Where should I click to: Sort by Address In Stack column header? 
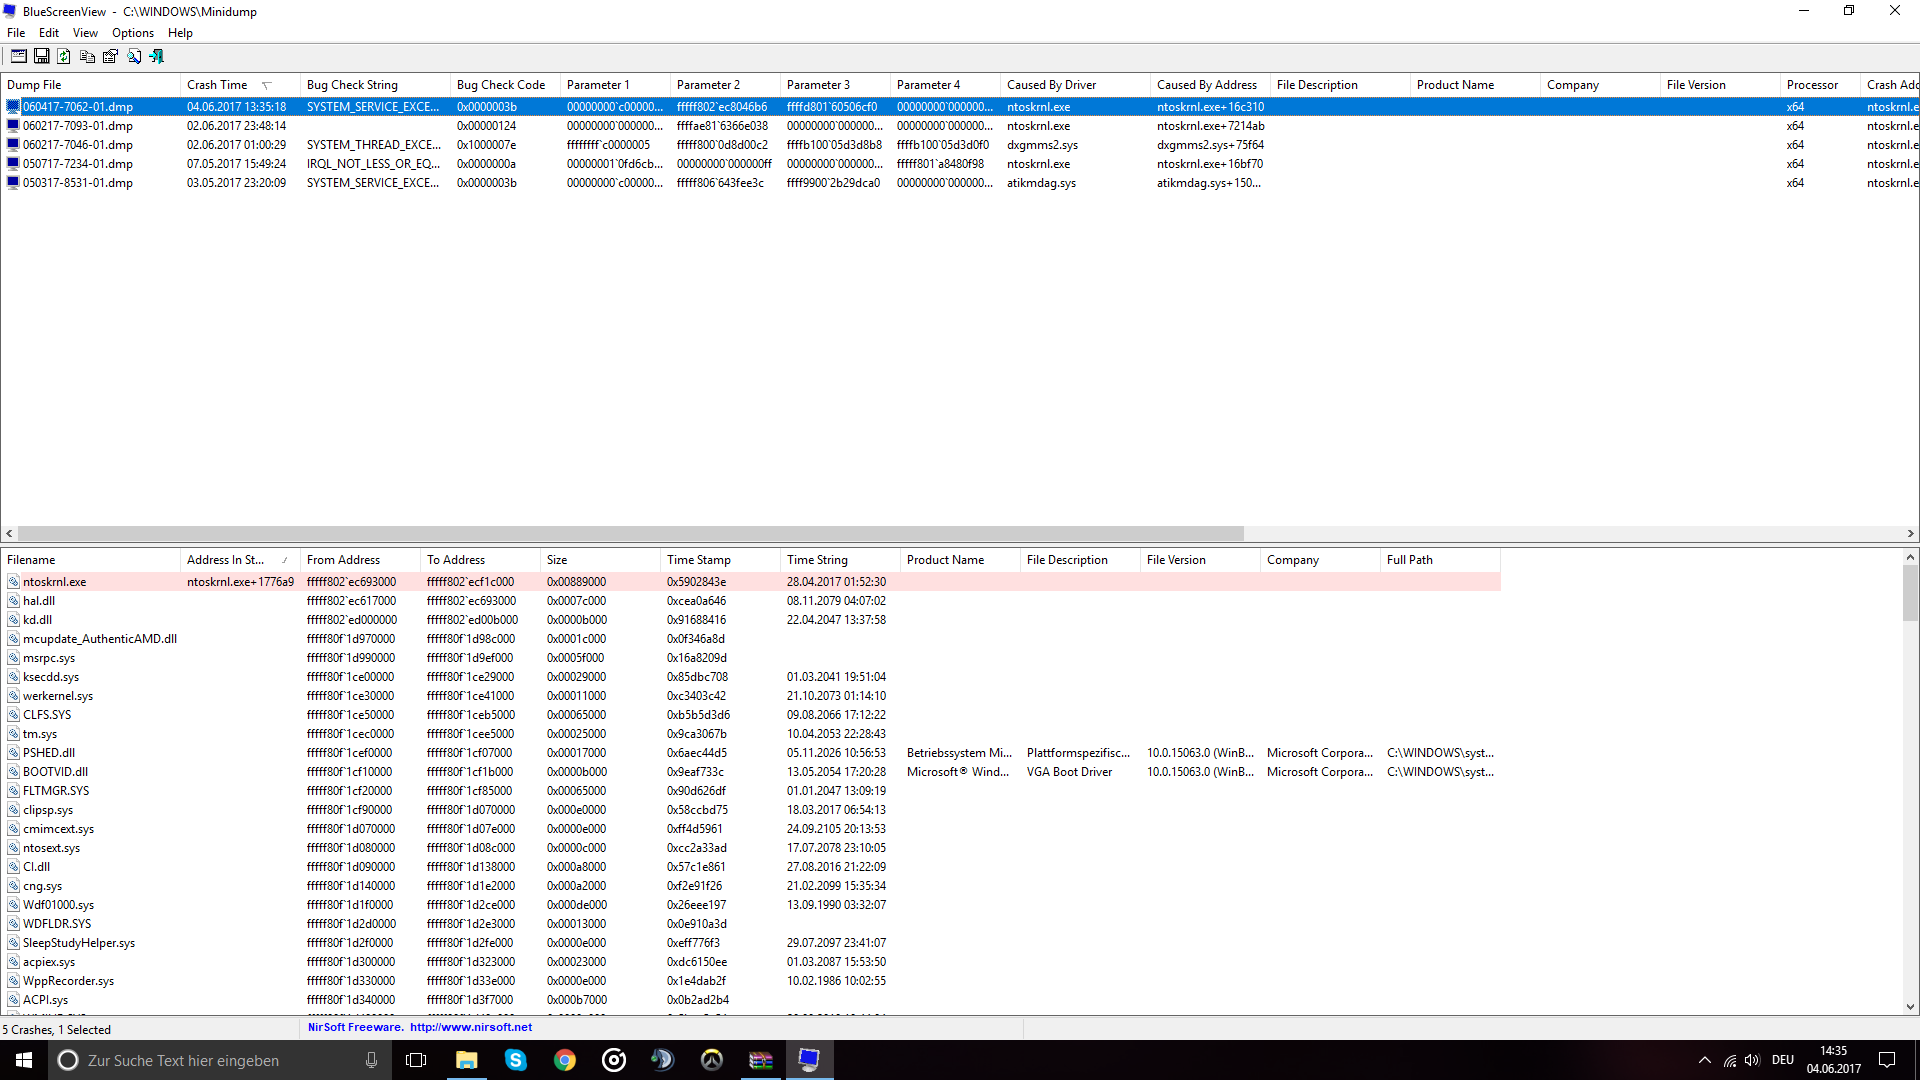pyautogui.click(x=225, y=560)
